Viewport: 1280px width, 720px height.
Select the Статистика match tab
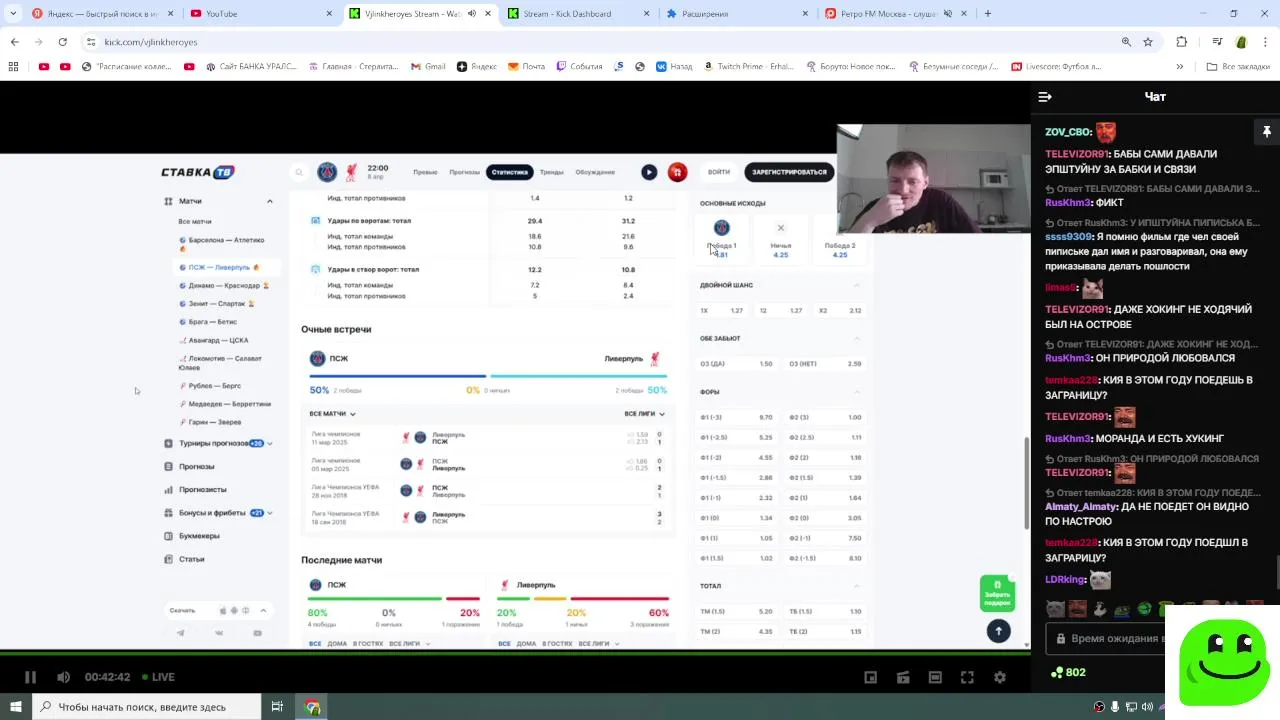[x=510, y=172]
